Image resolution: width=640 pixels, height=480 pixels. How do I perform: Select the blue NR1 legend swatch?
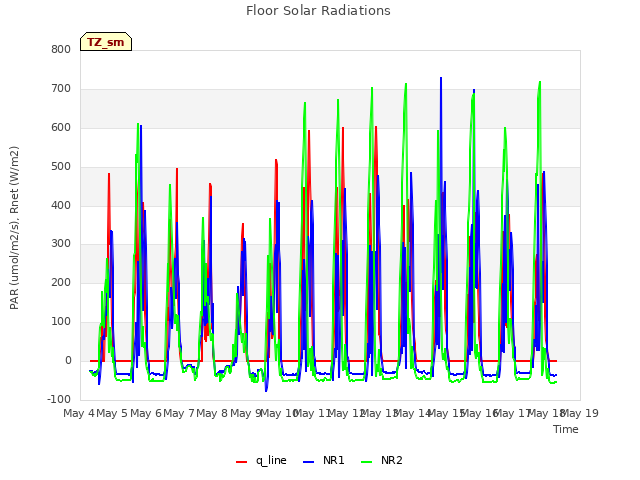pyautogui.click(x=309, y=462)
